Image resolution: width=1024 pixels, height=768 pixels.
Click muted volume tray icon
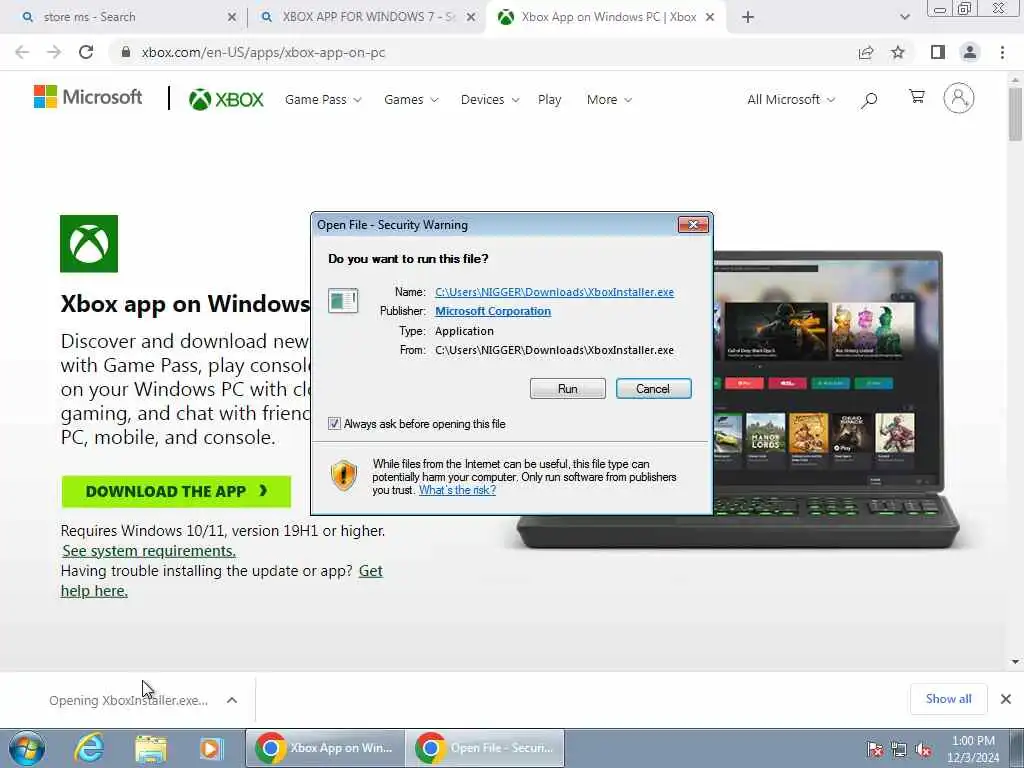(x=923, y=749)
